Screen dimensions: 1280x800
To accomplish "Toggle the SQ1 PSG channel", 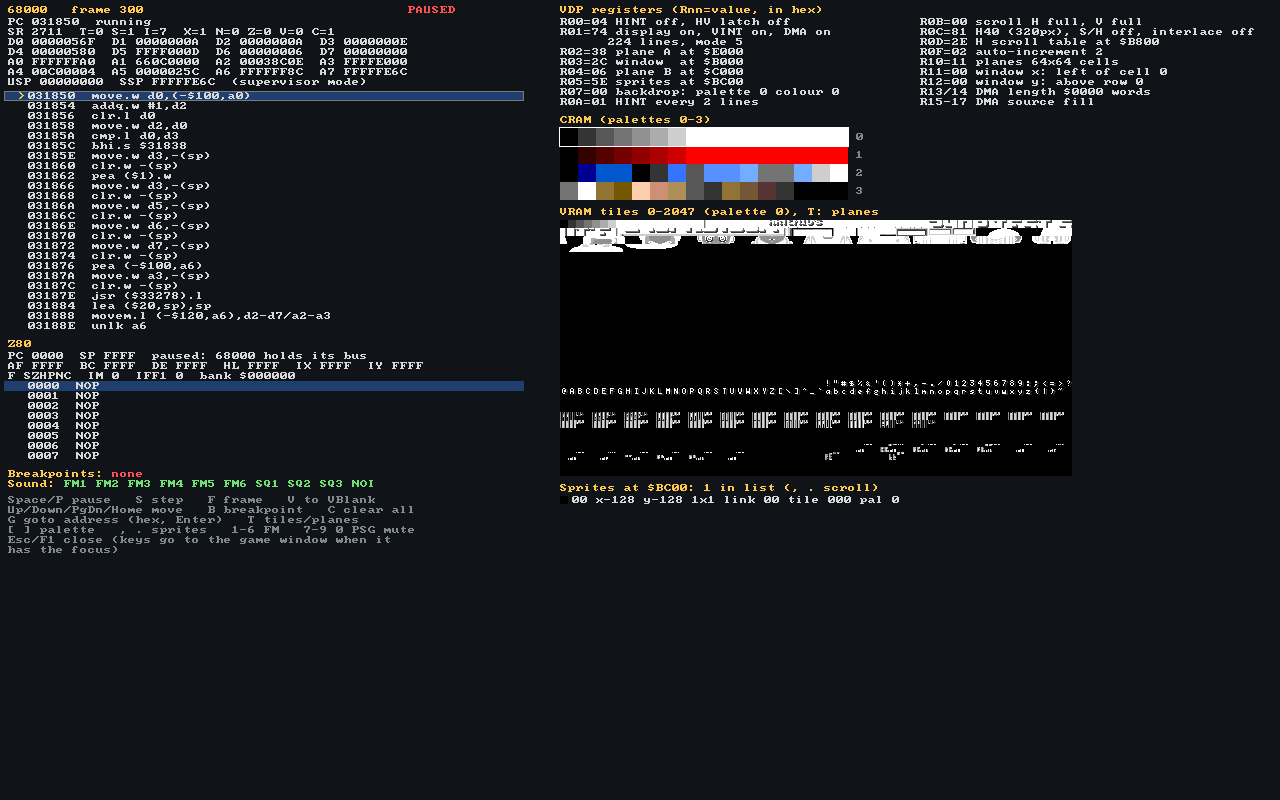I will pos(267,484).
